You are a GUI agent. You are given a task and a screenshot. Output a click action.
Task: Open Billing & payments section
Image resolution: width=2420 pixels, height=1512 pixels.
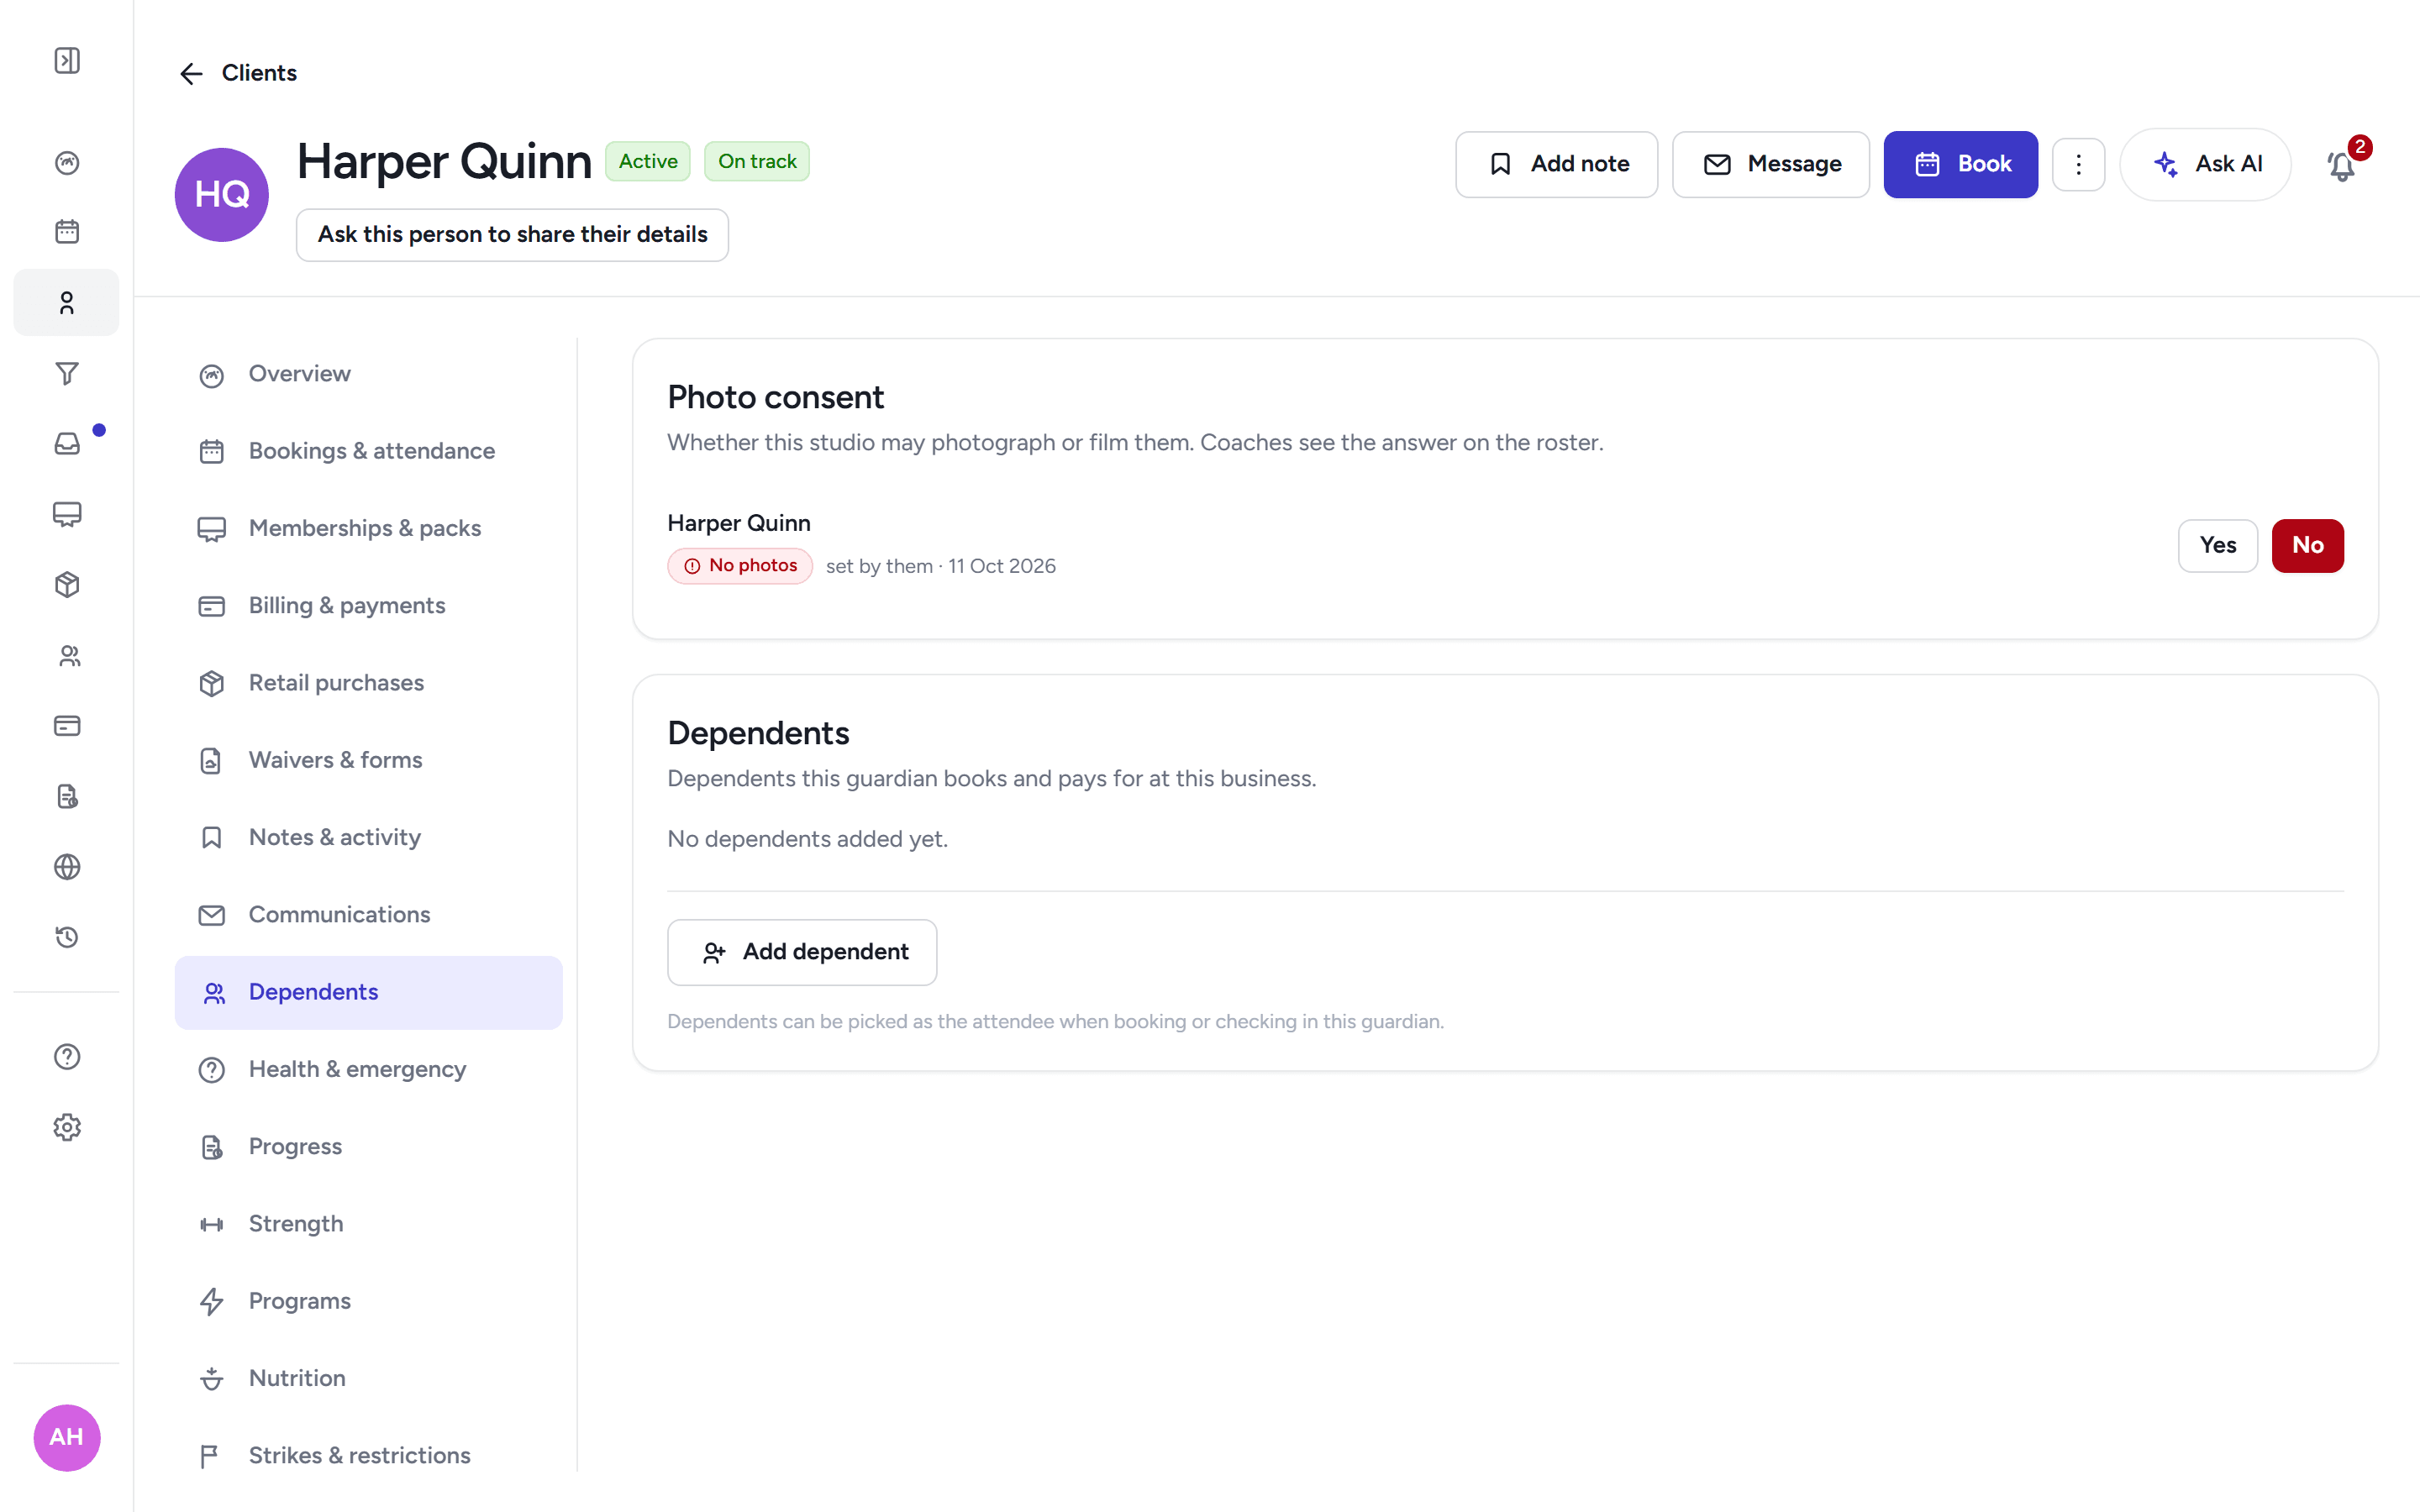tap(368, 606)
